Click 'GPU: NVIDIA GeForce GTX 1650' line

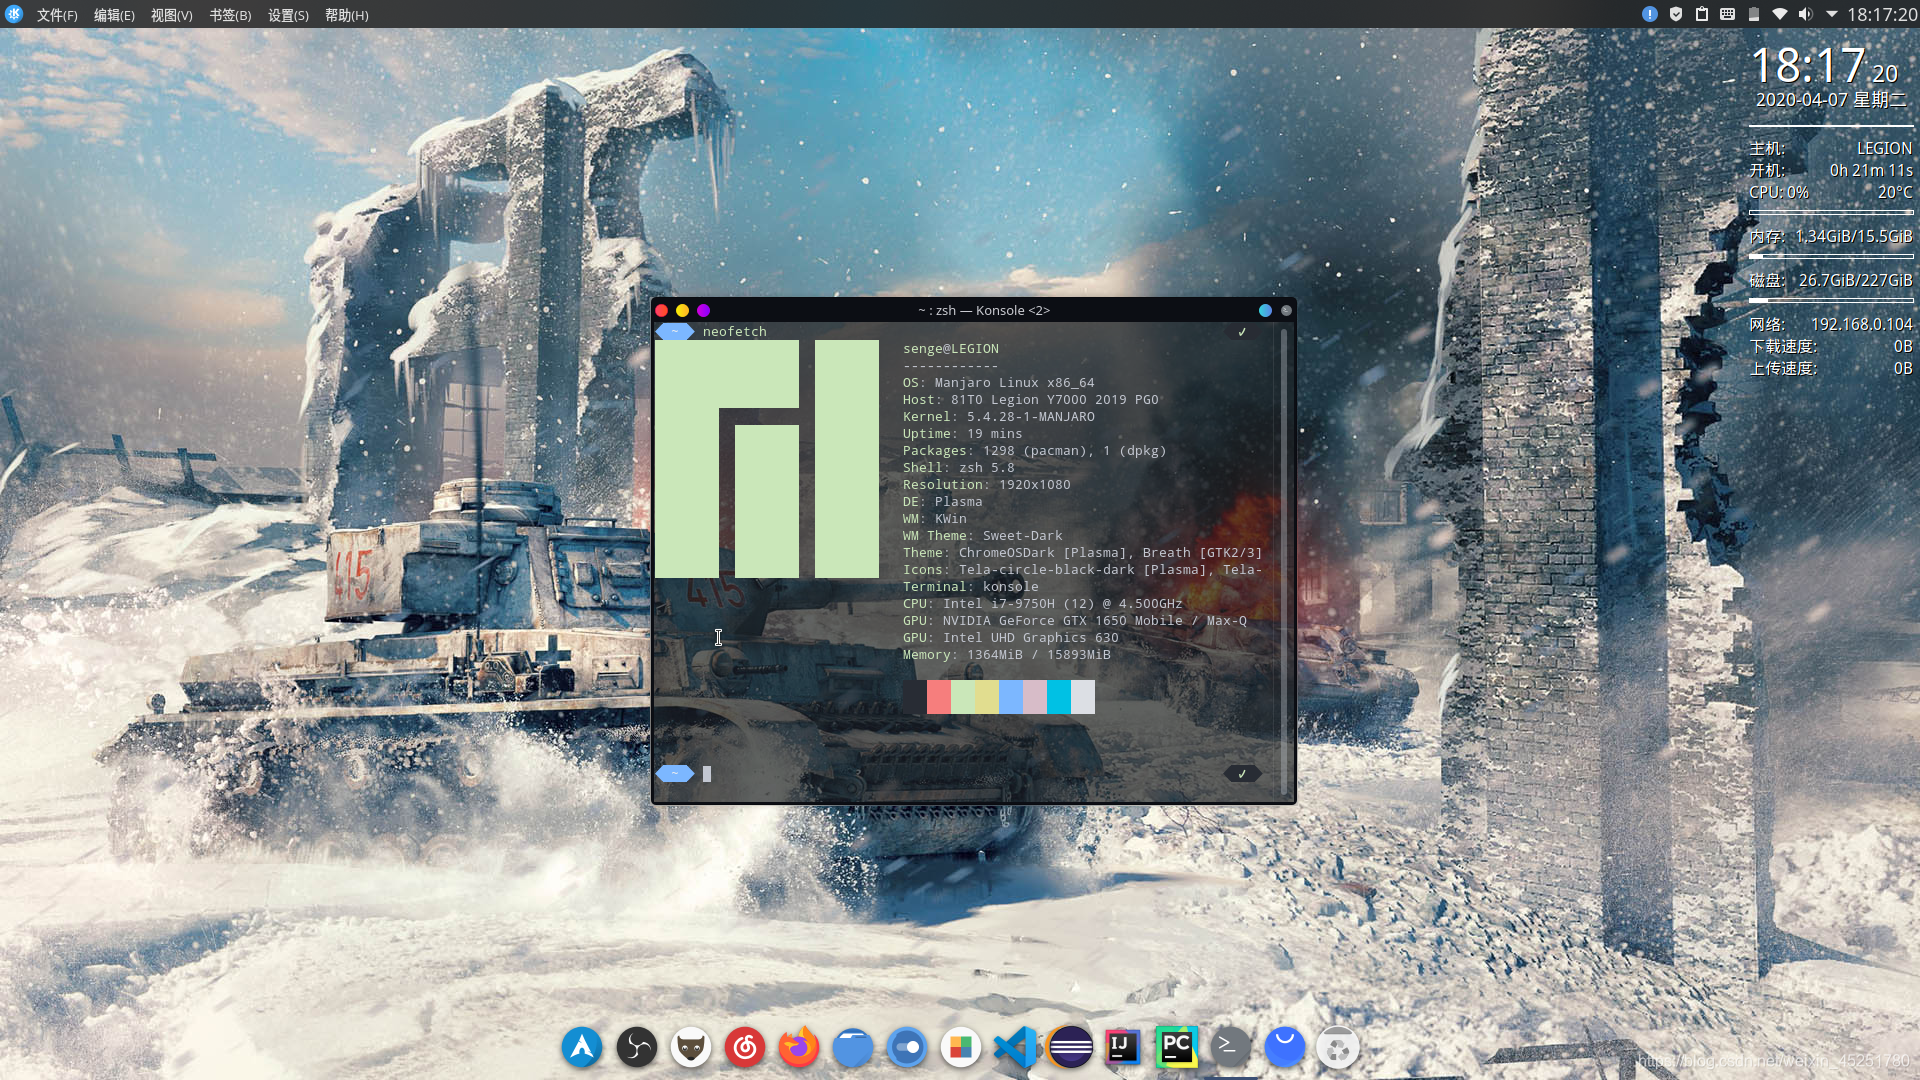pos(1075,621)
